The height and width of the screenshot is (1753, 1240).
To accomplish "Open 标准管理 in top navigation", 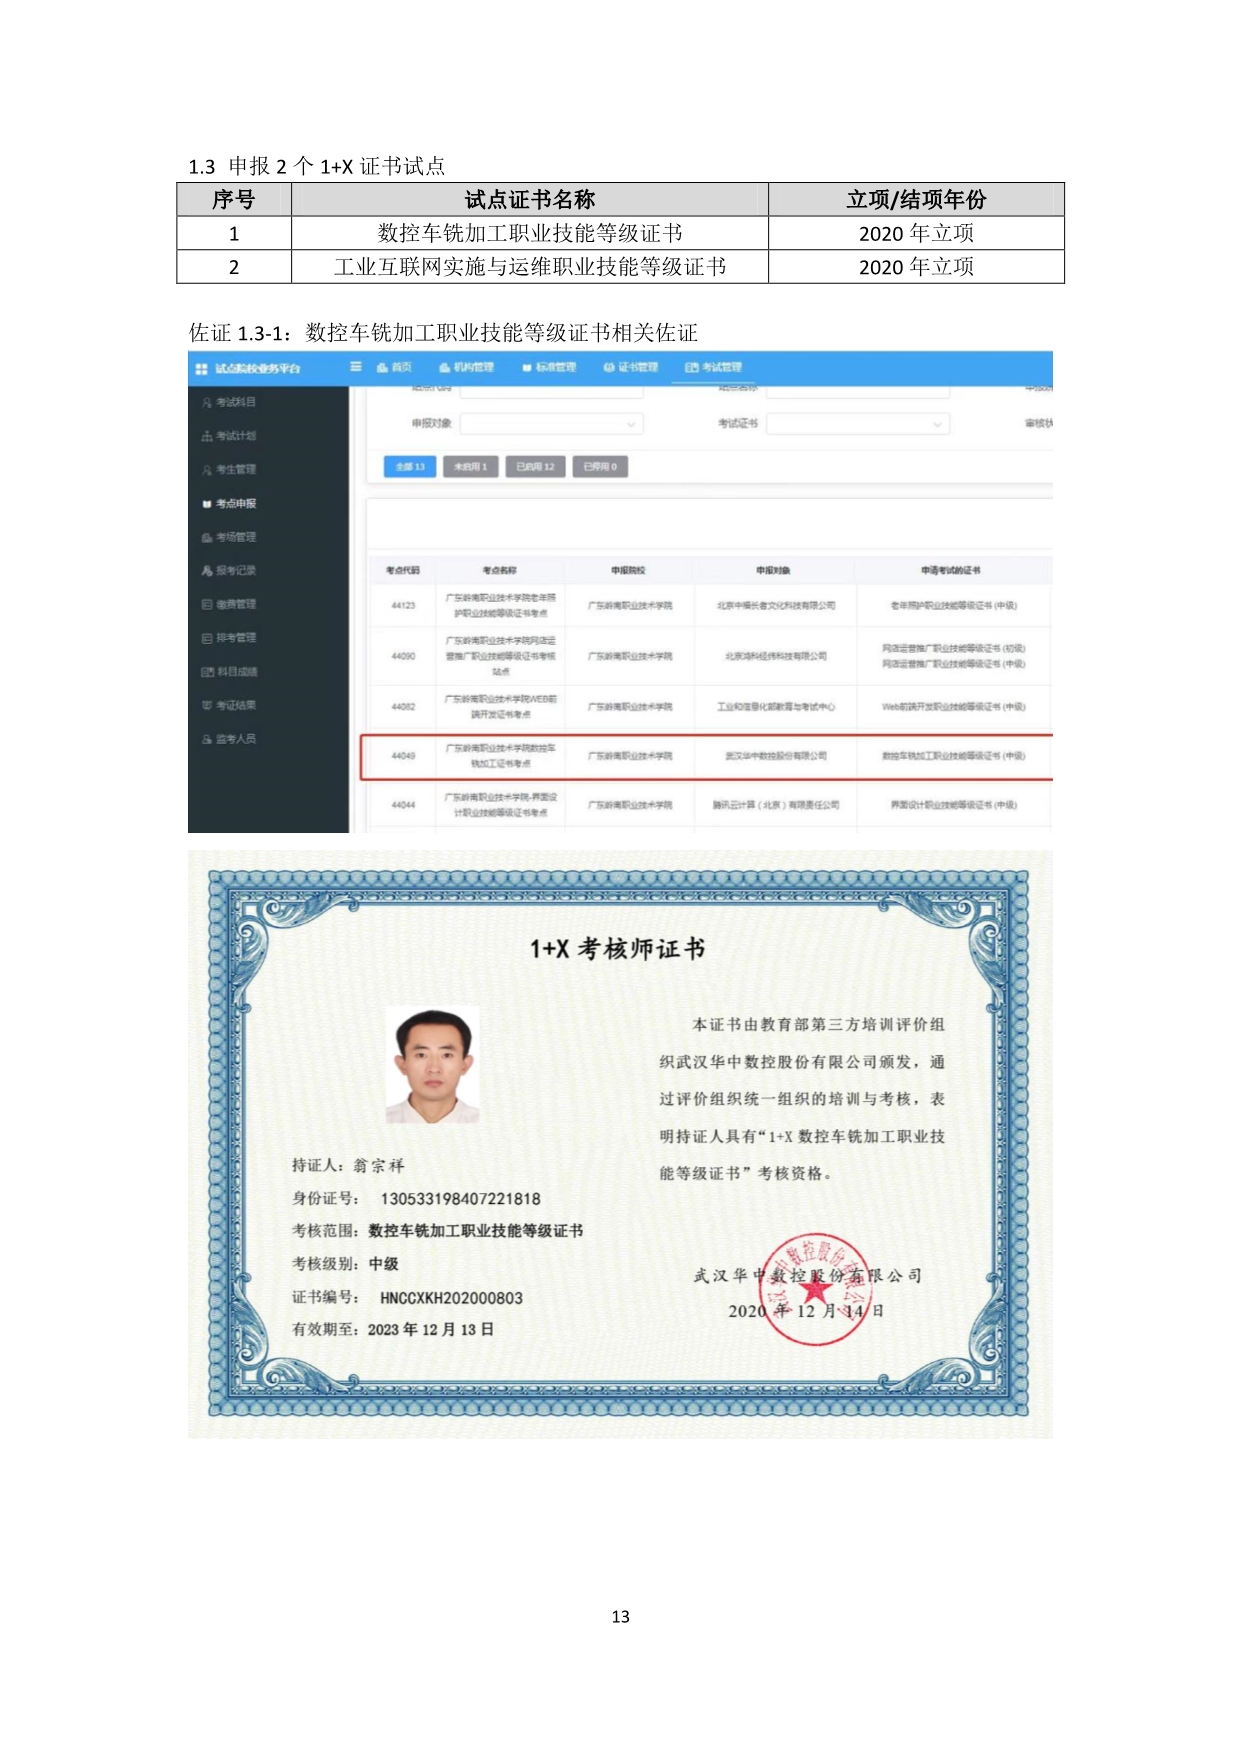I will click(549, 367).
